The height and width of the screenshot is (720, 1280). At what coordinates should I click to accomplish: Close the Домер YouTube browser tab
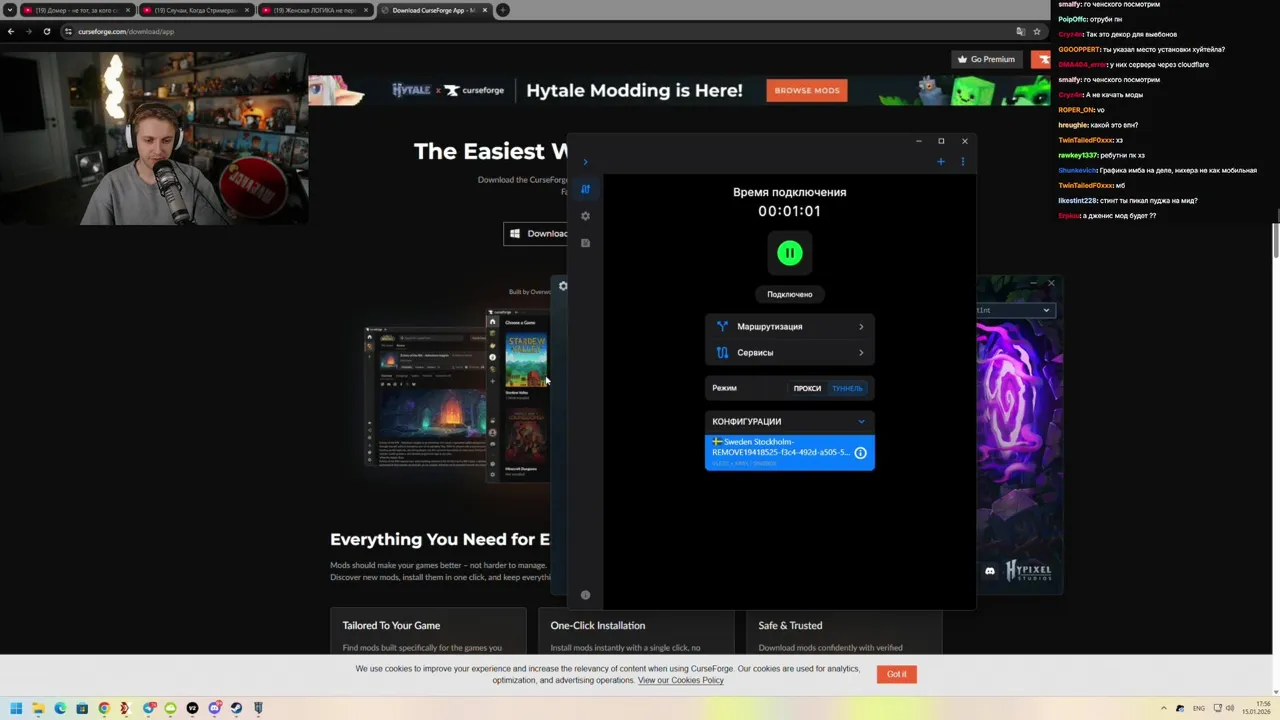point(128,10)
